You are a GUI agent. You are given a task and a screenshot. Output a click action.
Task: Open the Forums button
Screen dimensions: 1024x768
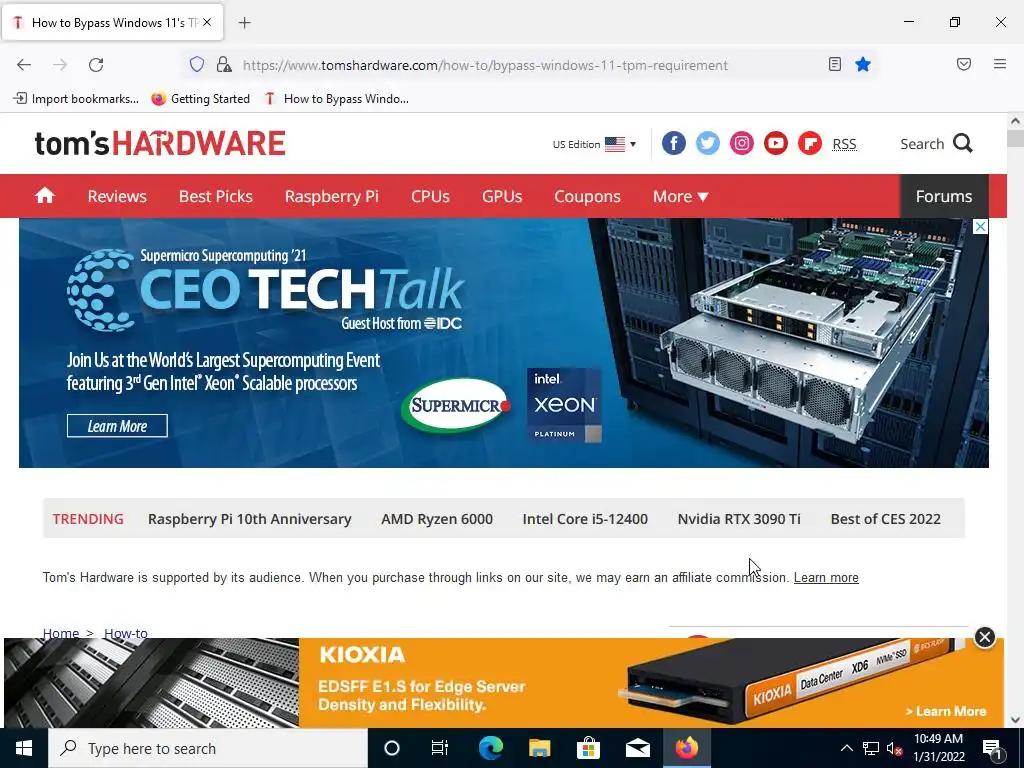[944, 196]
